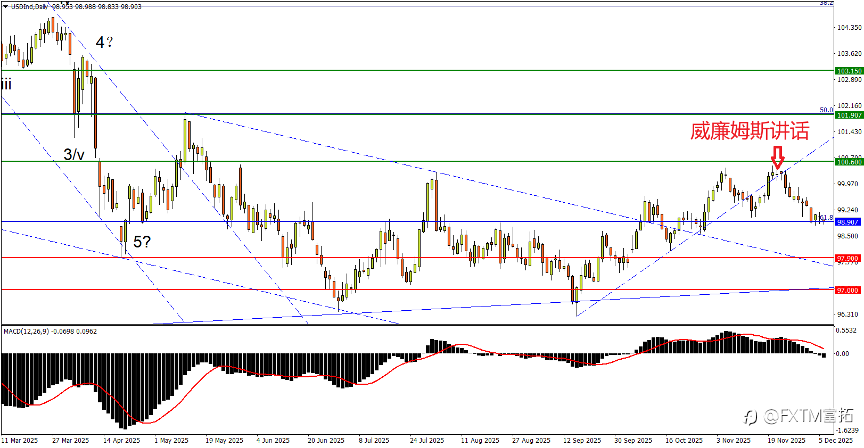Click the 96.310 value on the price axis
This screenshot has width=864, height=448.
point(849,314)
